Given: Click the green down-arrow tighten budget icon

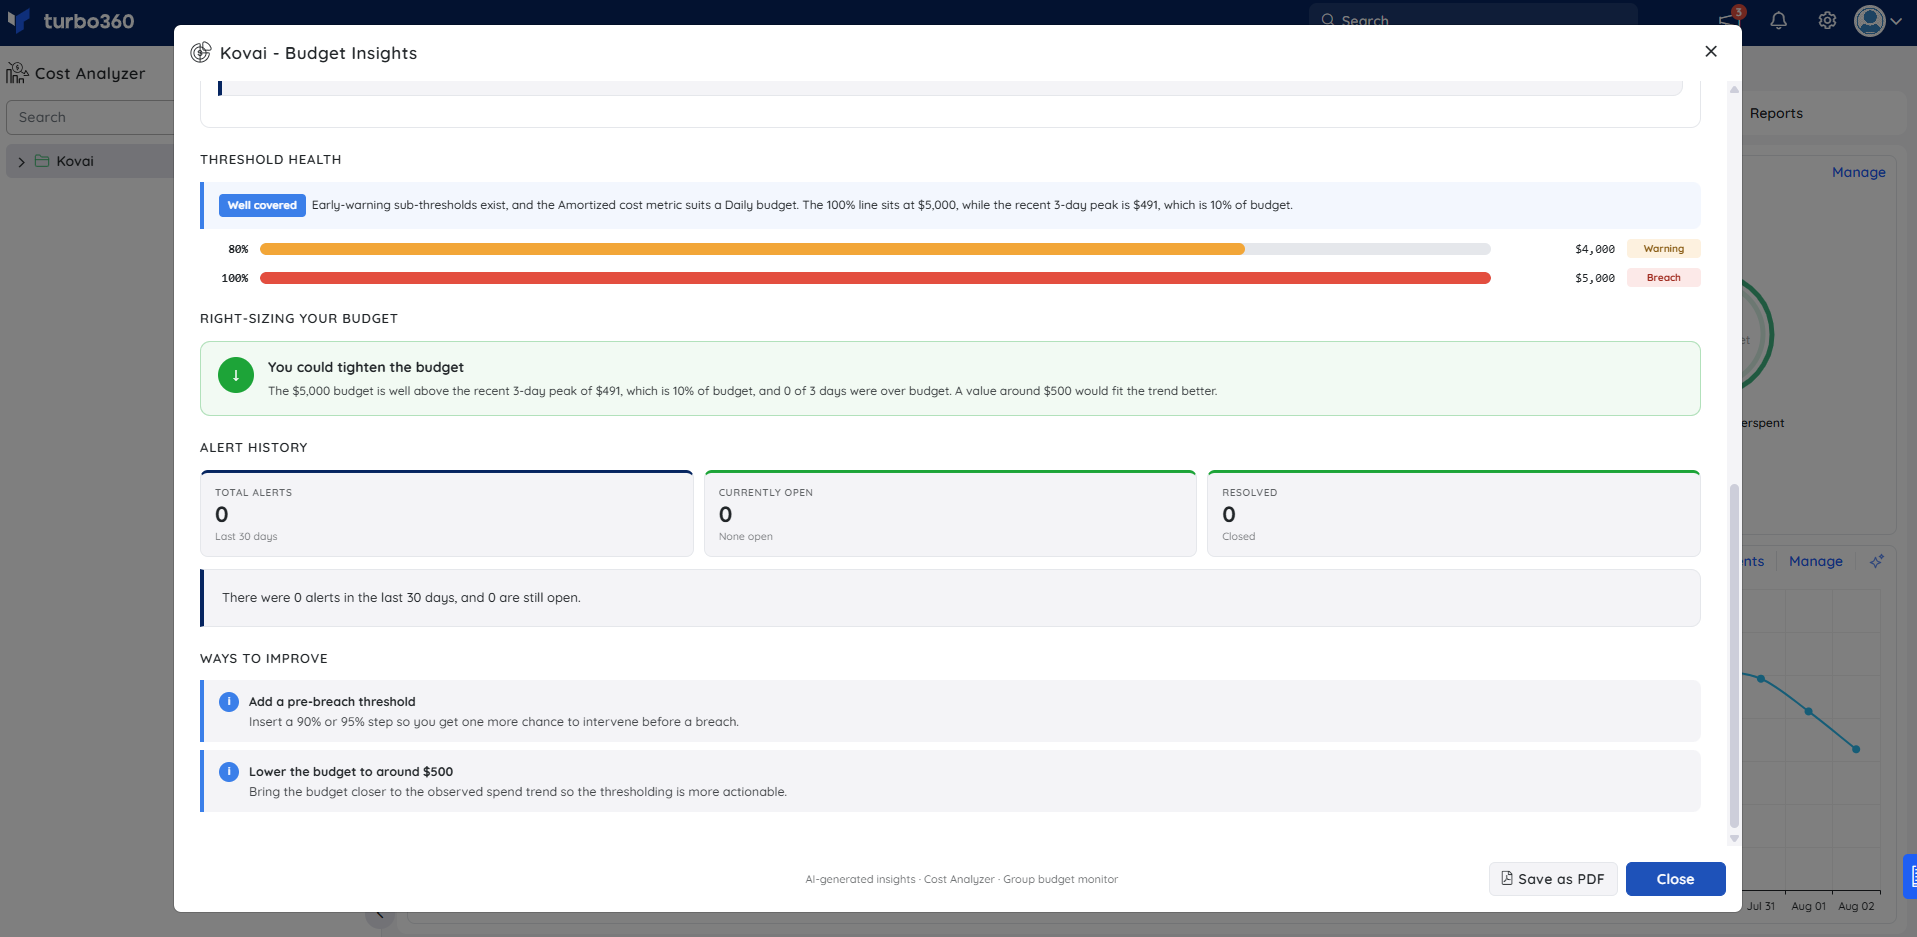Looking at the screenshot, I should 236,376.
